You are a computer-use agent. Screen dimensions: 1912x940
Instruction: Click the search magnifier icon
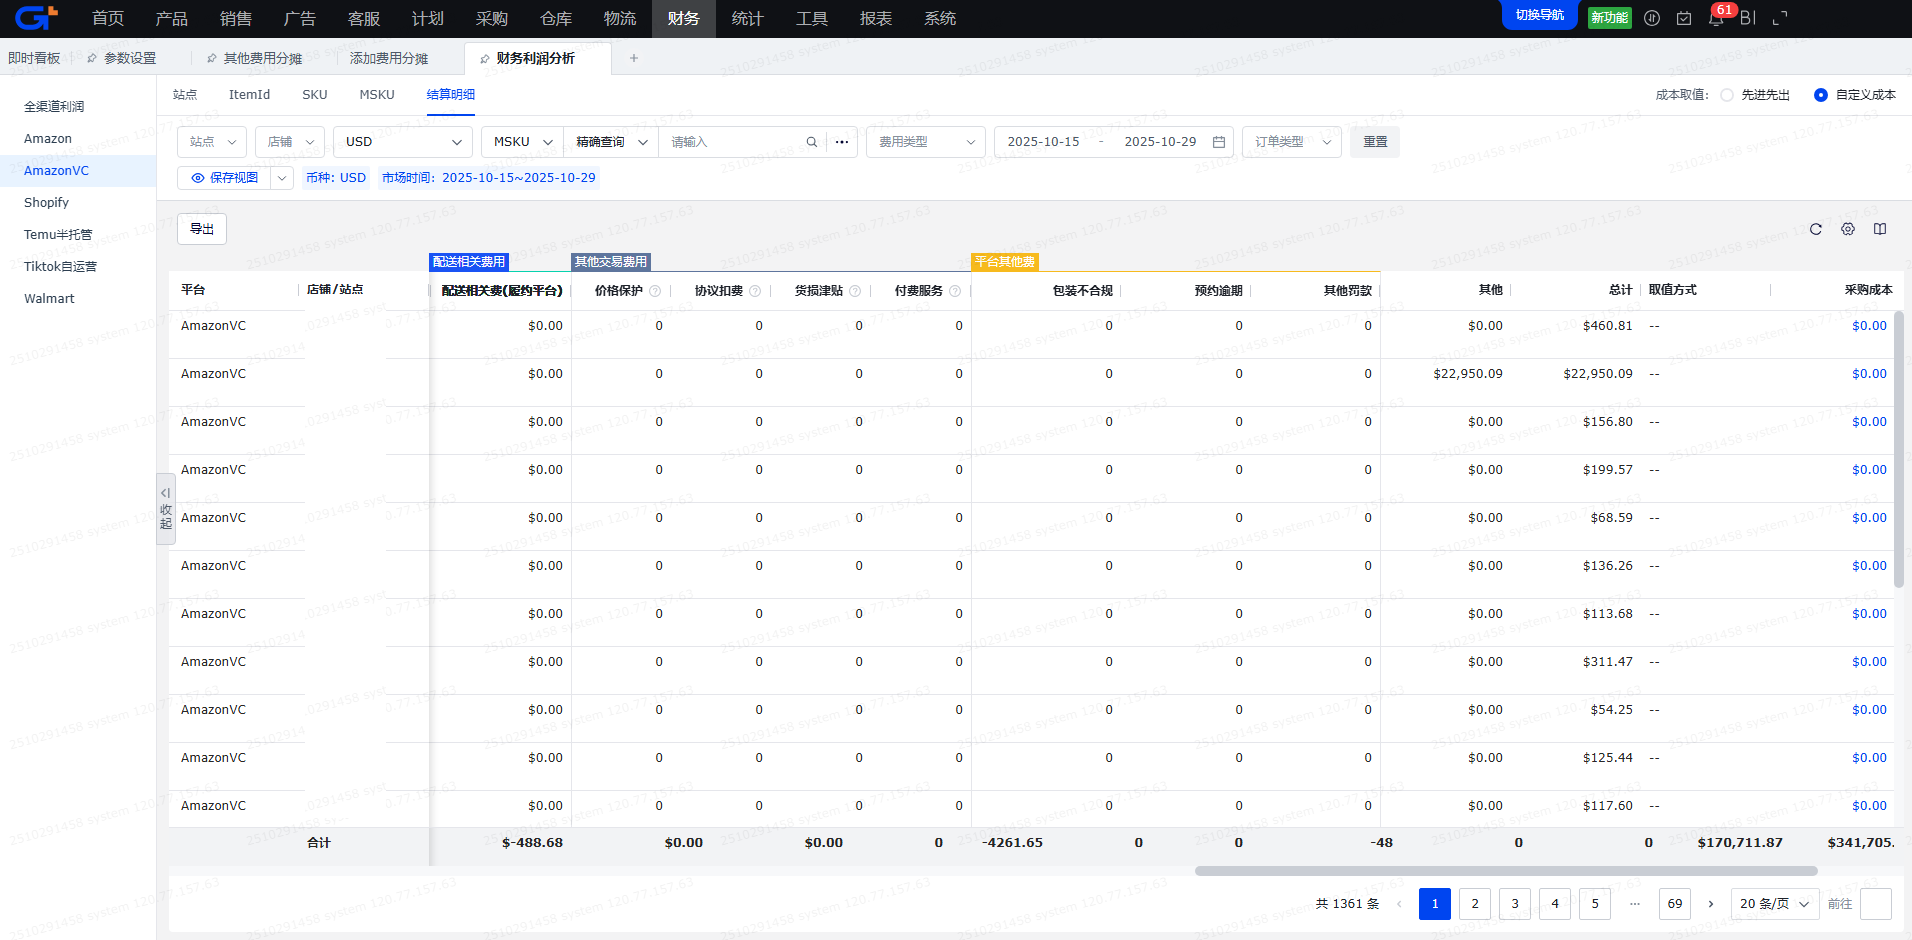[812, 142]
